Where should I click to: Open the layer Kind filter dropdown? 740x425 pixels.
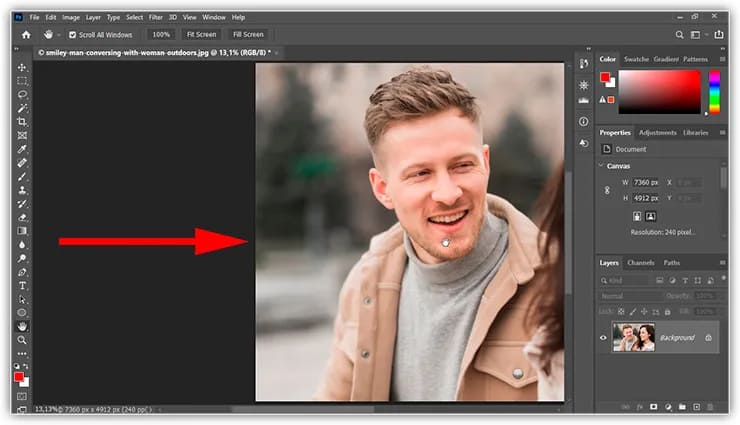click(x=625, y=281)
